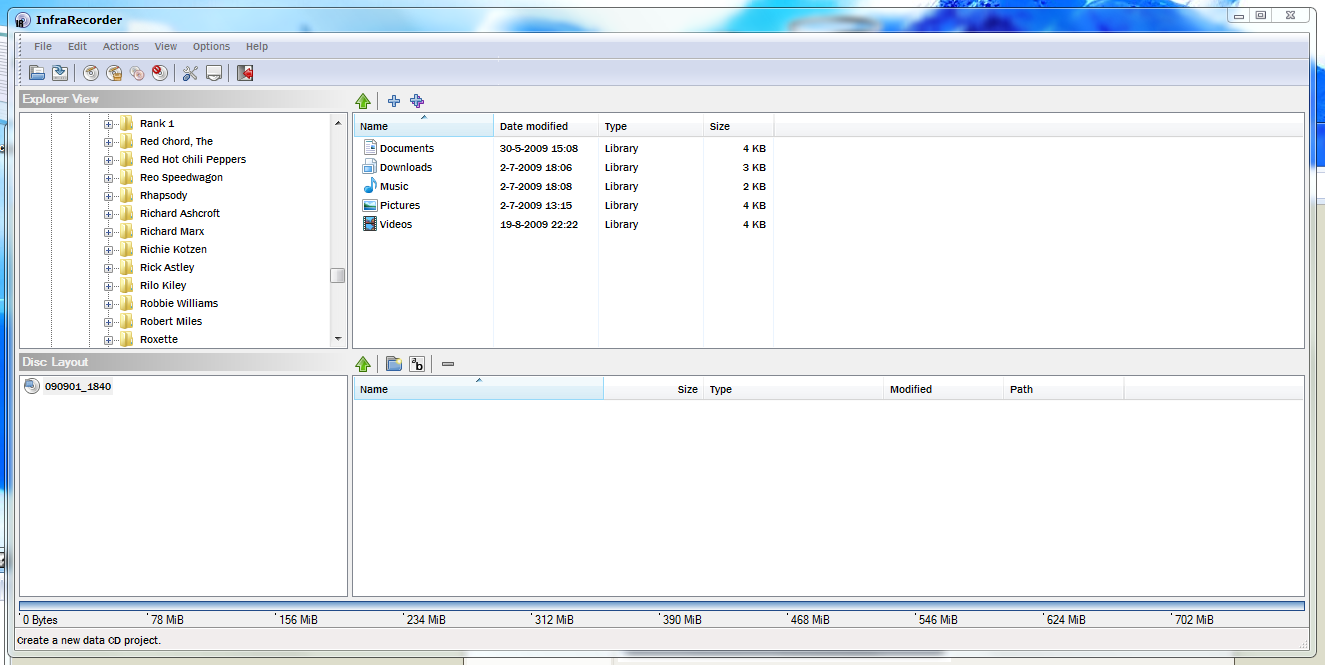Select the Videos library film icon

(370, 224)
